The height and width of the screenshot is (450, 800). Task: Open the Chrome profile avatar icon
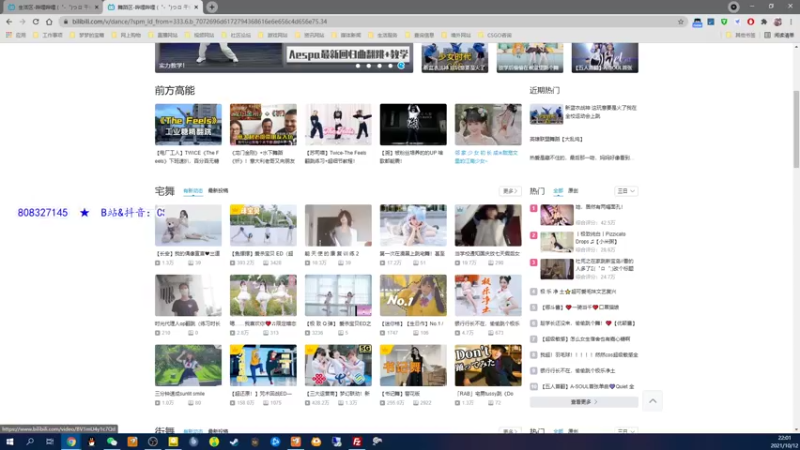click(x=778, y=22)
